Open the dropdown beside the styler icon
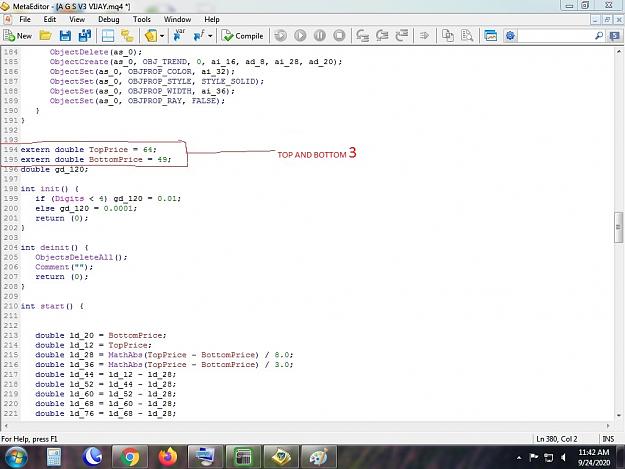 [x=162, y=36]
